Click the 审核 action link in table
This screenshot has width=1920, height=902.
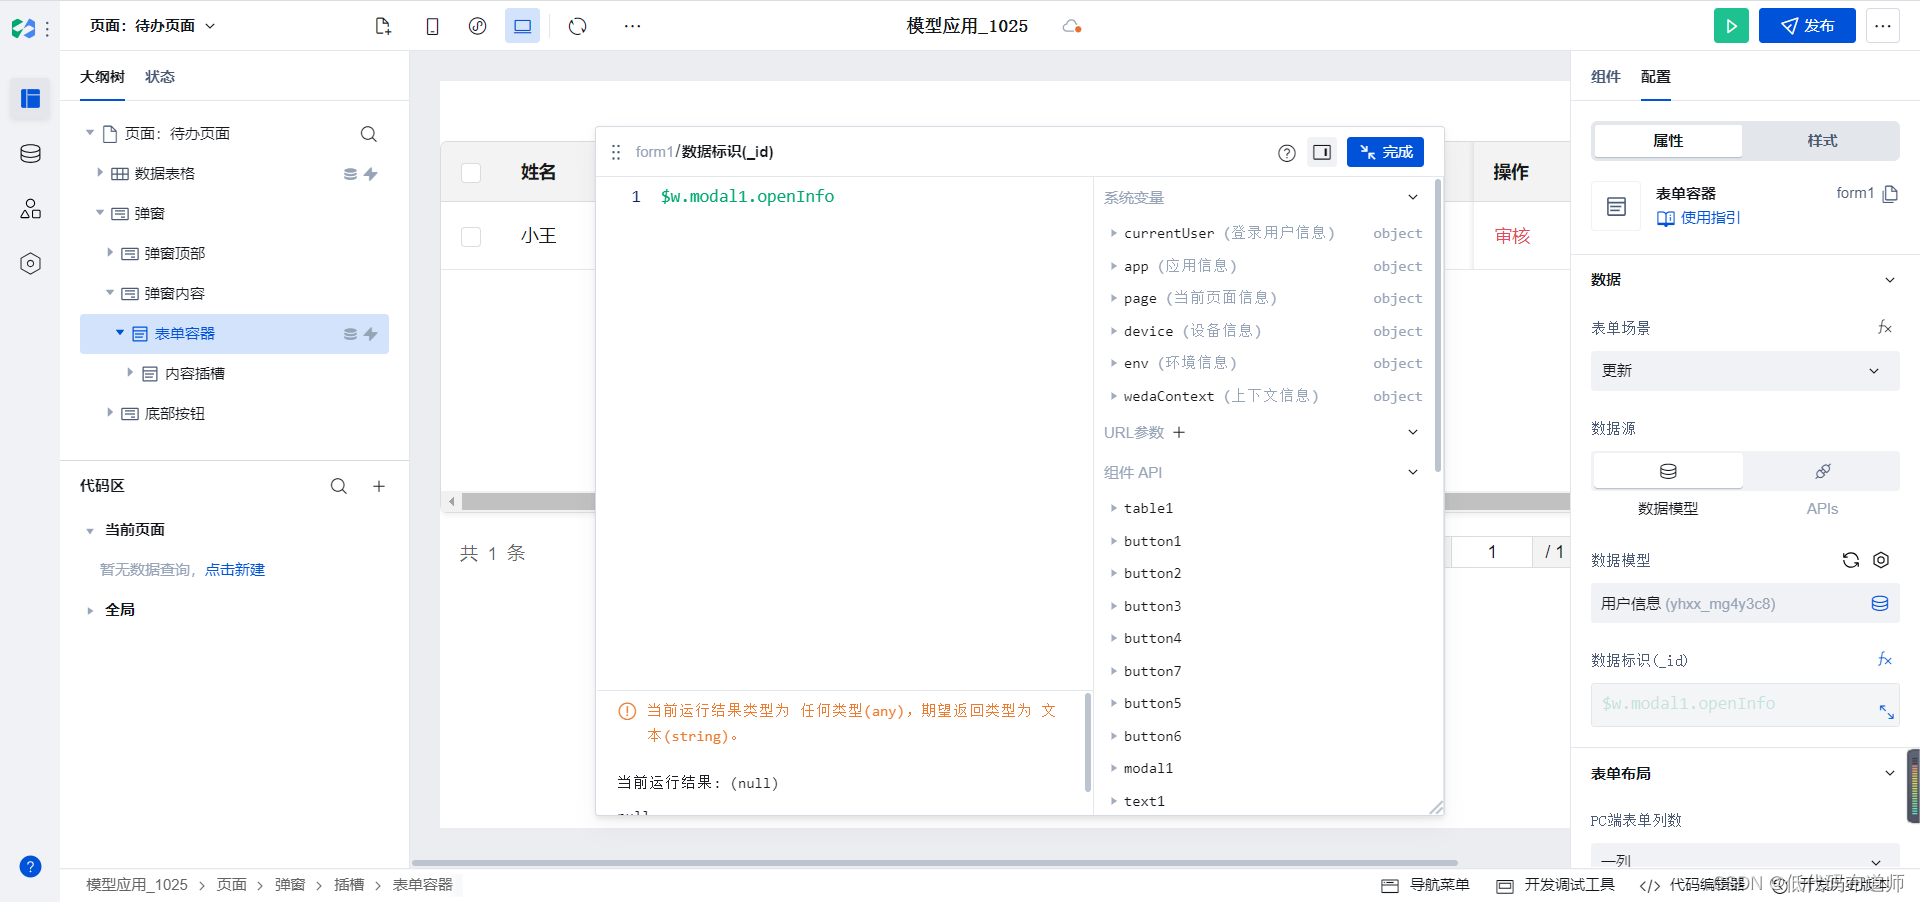[1512, 236]
